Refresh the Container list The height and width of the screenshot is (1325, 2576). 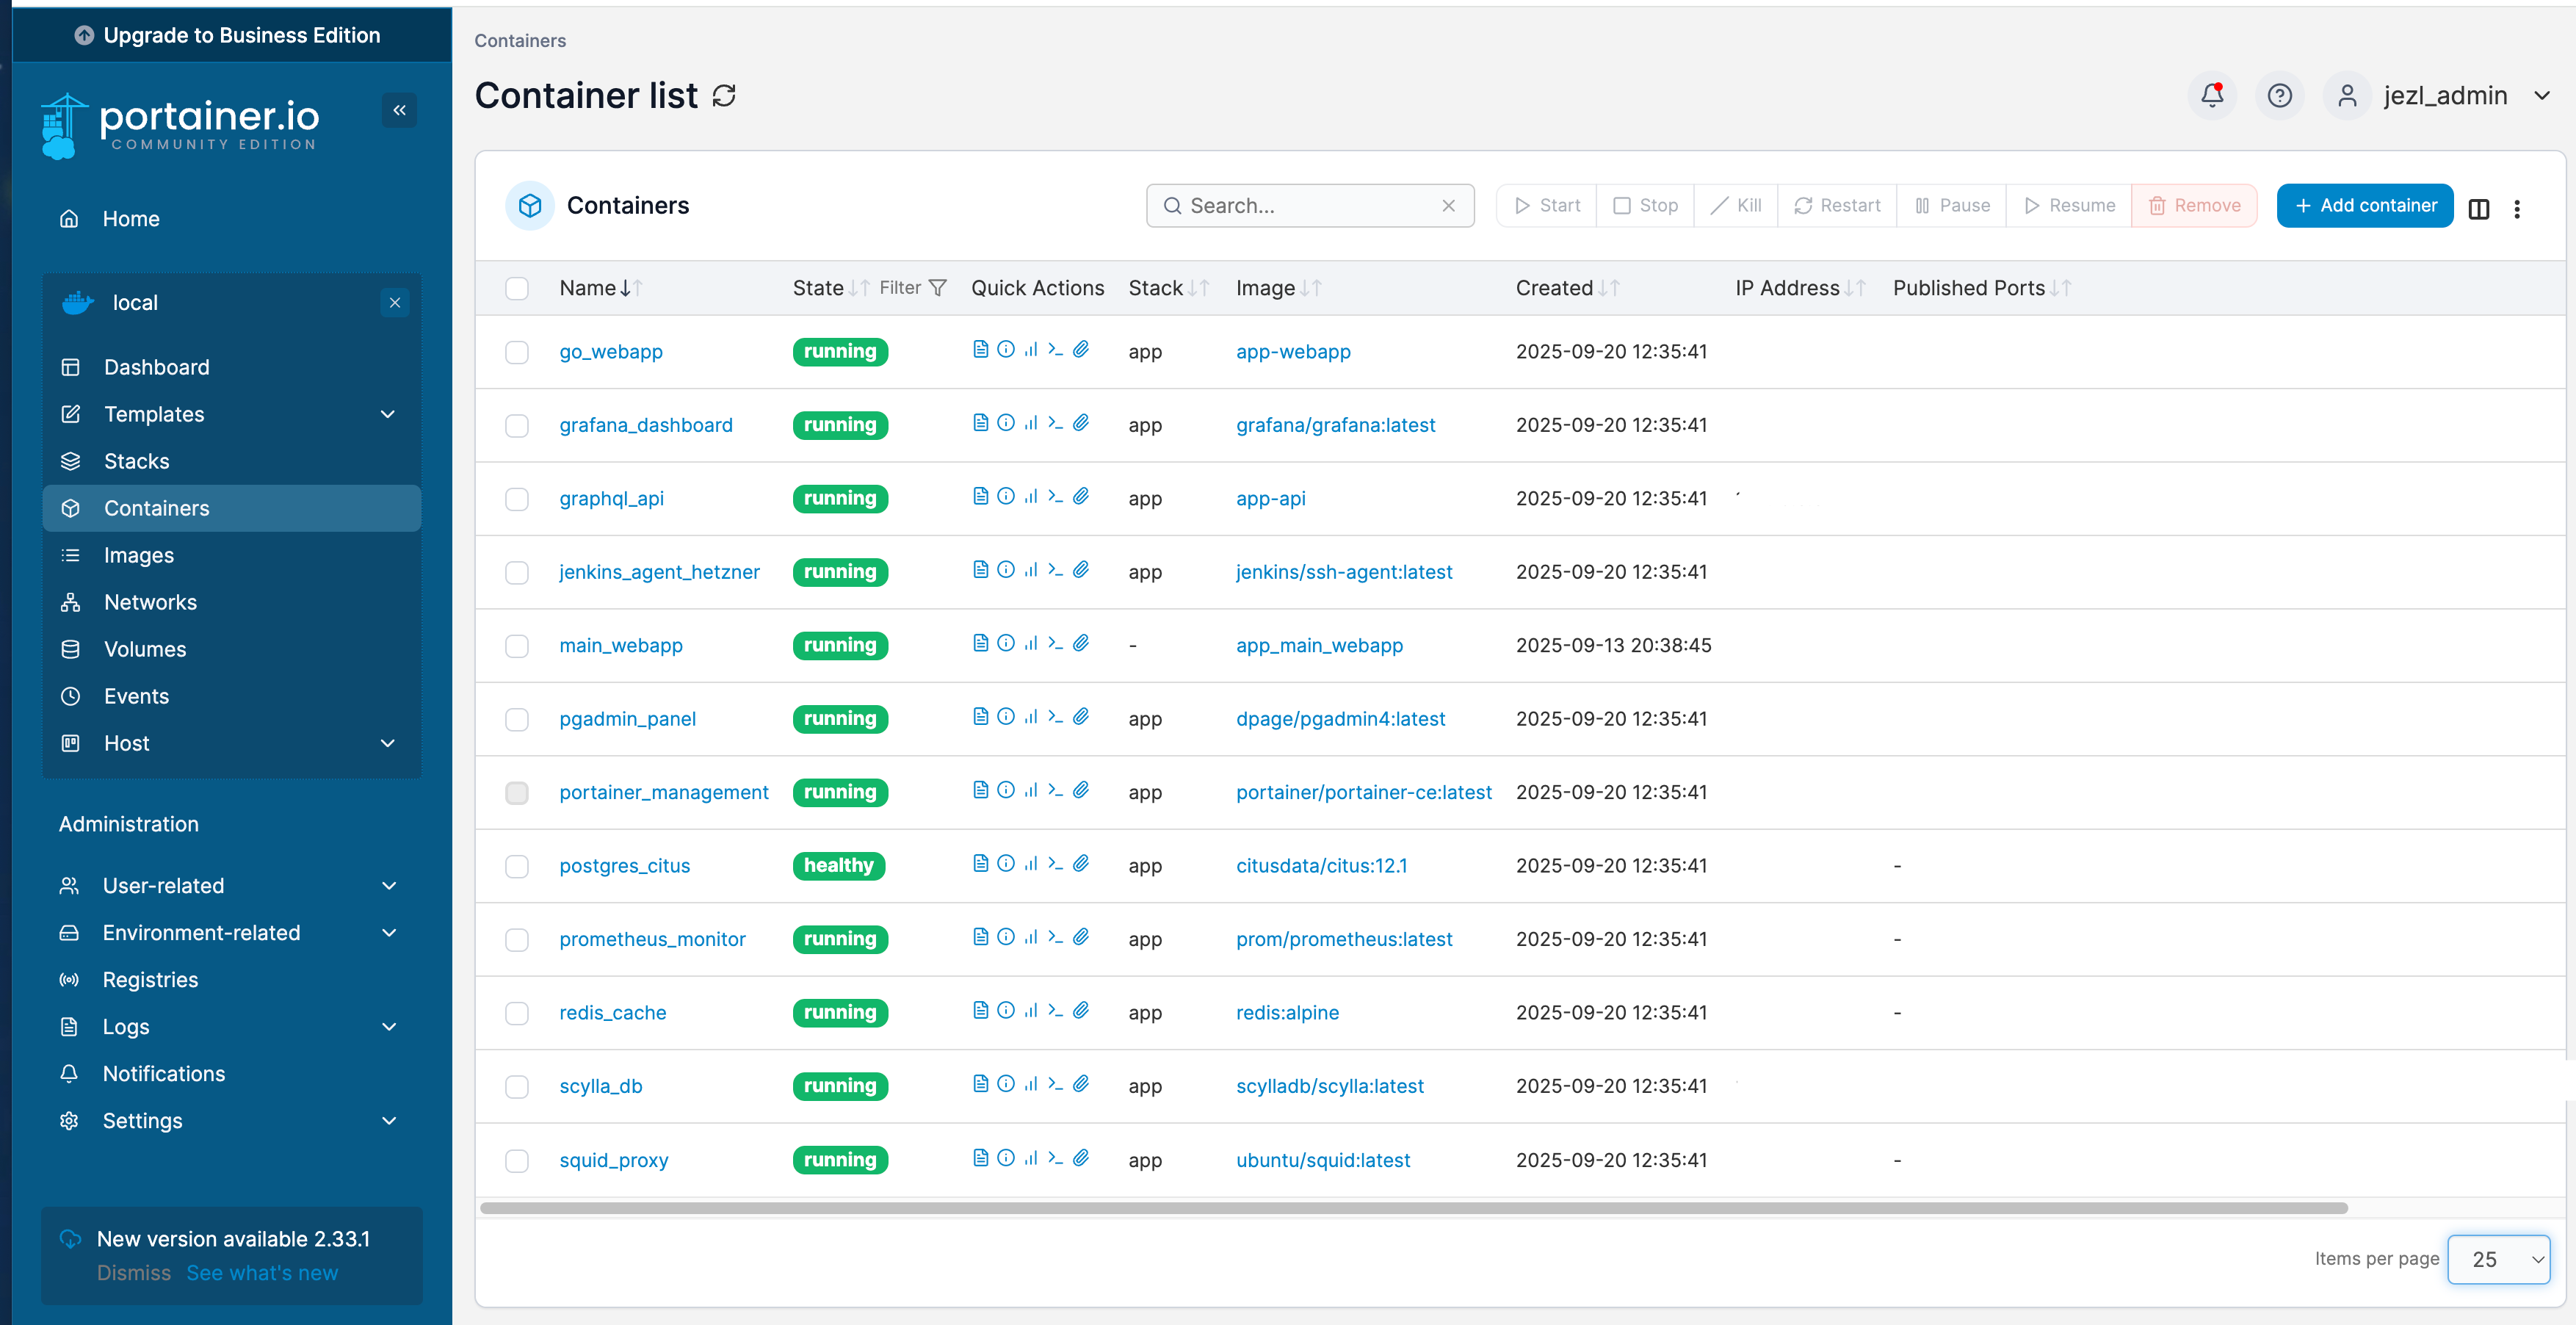724,96
